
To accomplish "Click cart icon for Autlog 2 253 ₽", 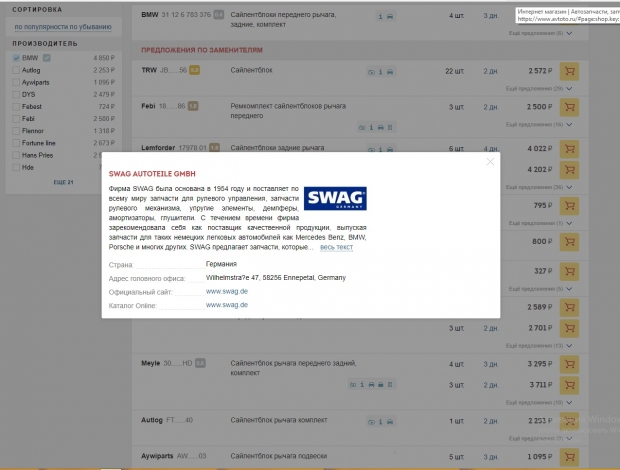I will pyautogui.click(x=569, y=421).
